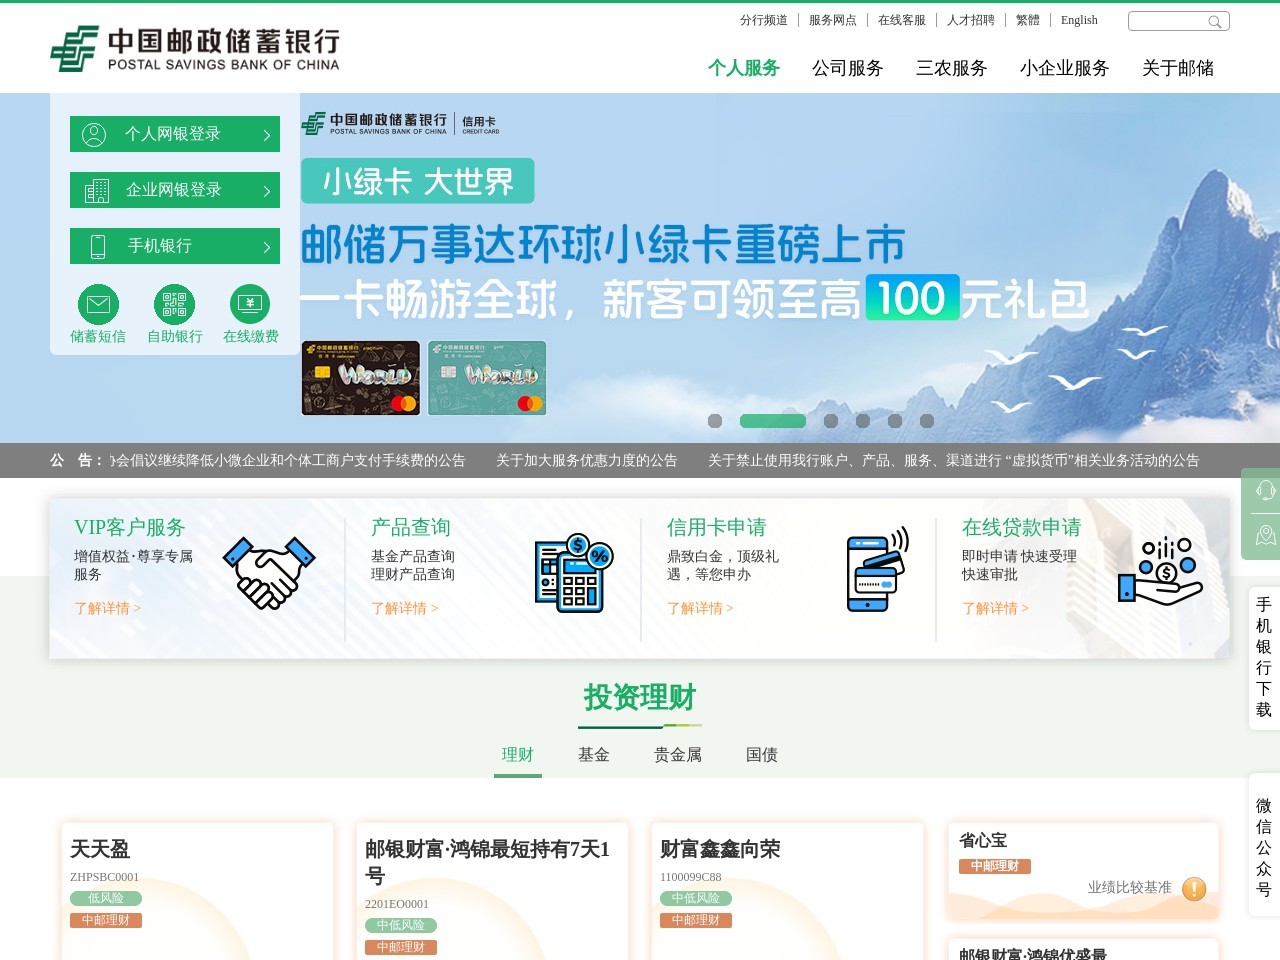Expand 手机银行 via its arrow chevron
The width and height of the screenshot is (1280, 960).
point(266,246)
